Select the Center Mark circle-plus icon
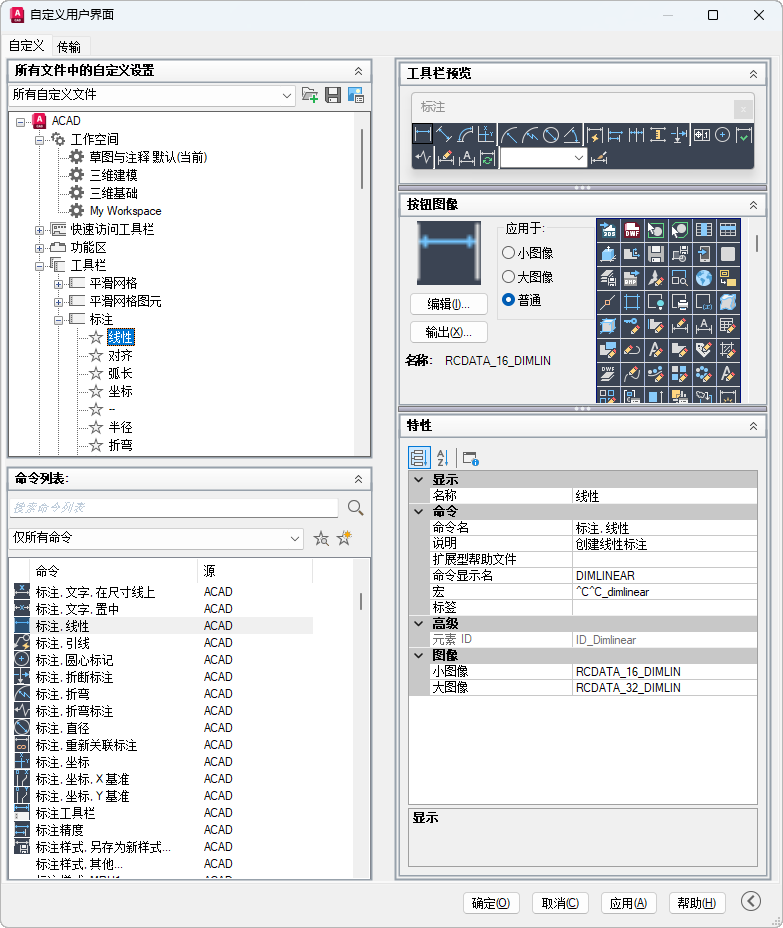The width and height of the screenshot is (783, 928). (722, 135)
